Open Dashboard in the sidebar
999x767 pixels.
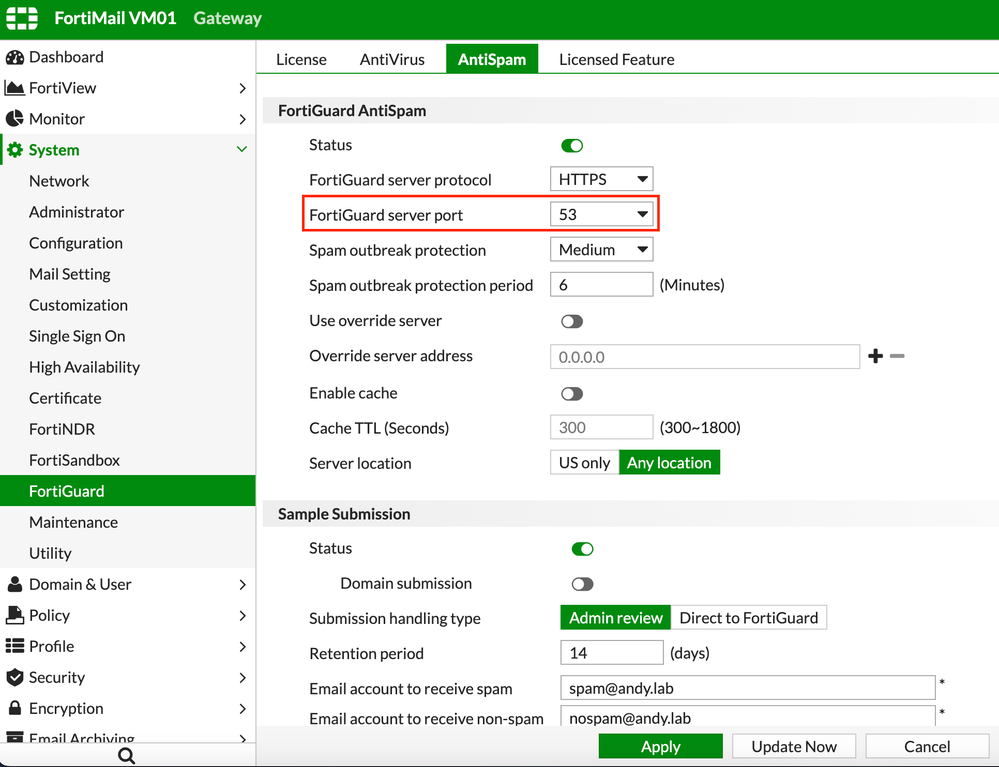pos(66,57)
